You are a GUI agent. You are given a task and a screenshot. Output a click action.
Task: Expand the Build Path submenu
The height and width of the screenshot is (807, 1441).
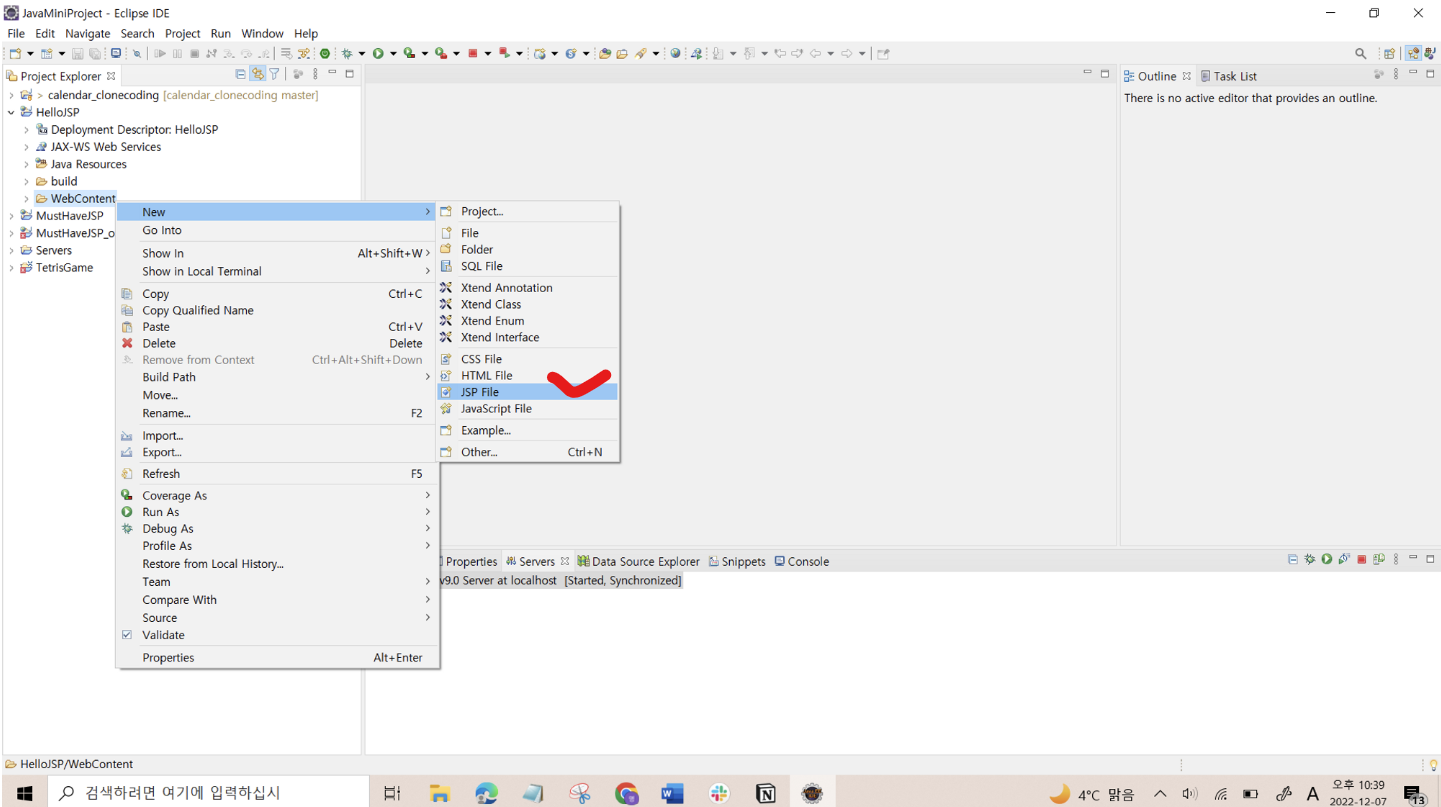pyautogui.click(x=277, y=377)
